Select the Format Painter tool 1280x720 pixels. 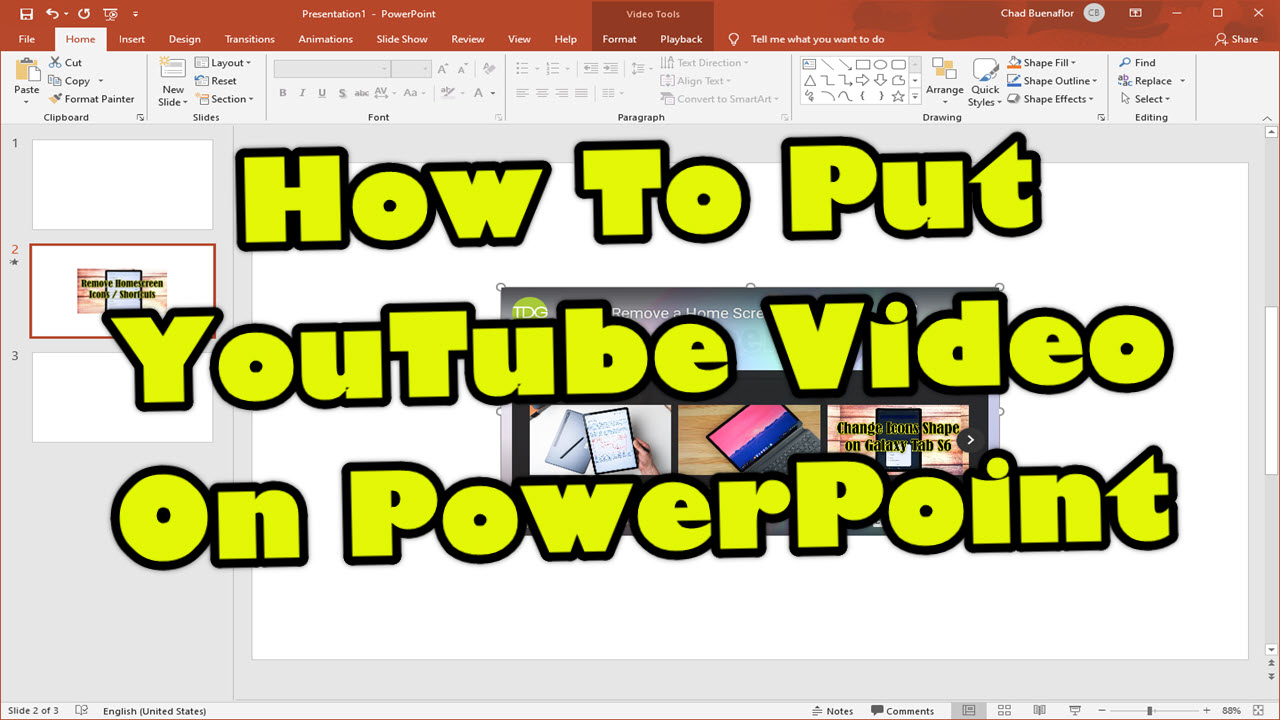92,99
